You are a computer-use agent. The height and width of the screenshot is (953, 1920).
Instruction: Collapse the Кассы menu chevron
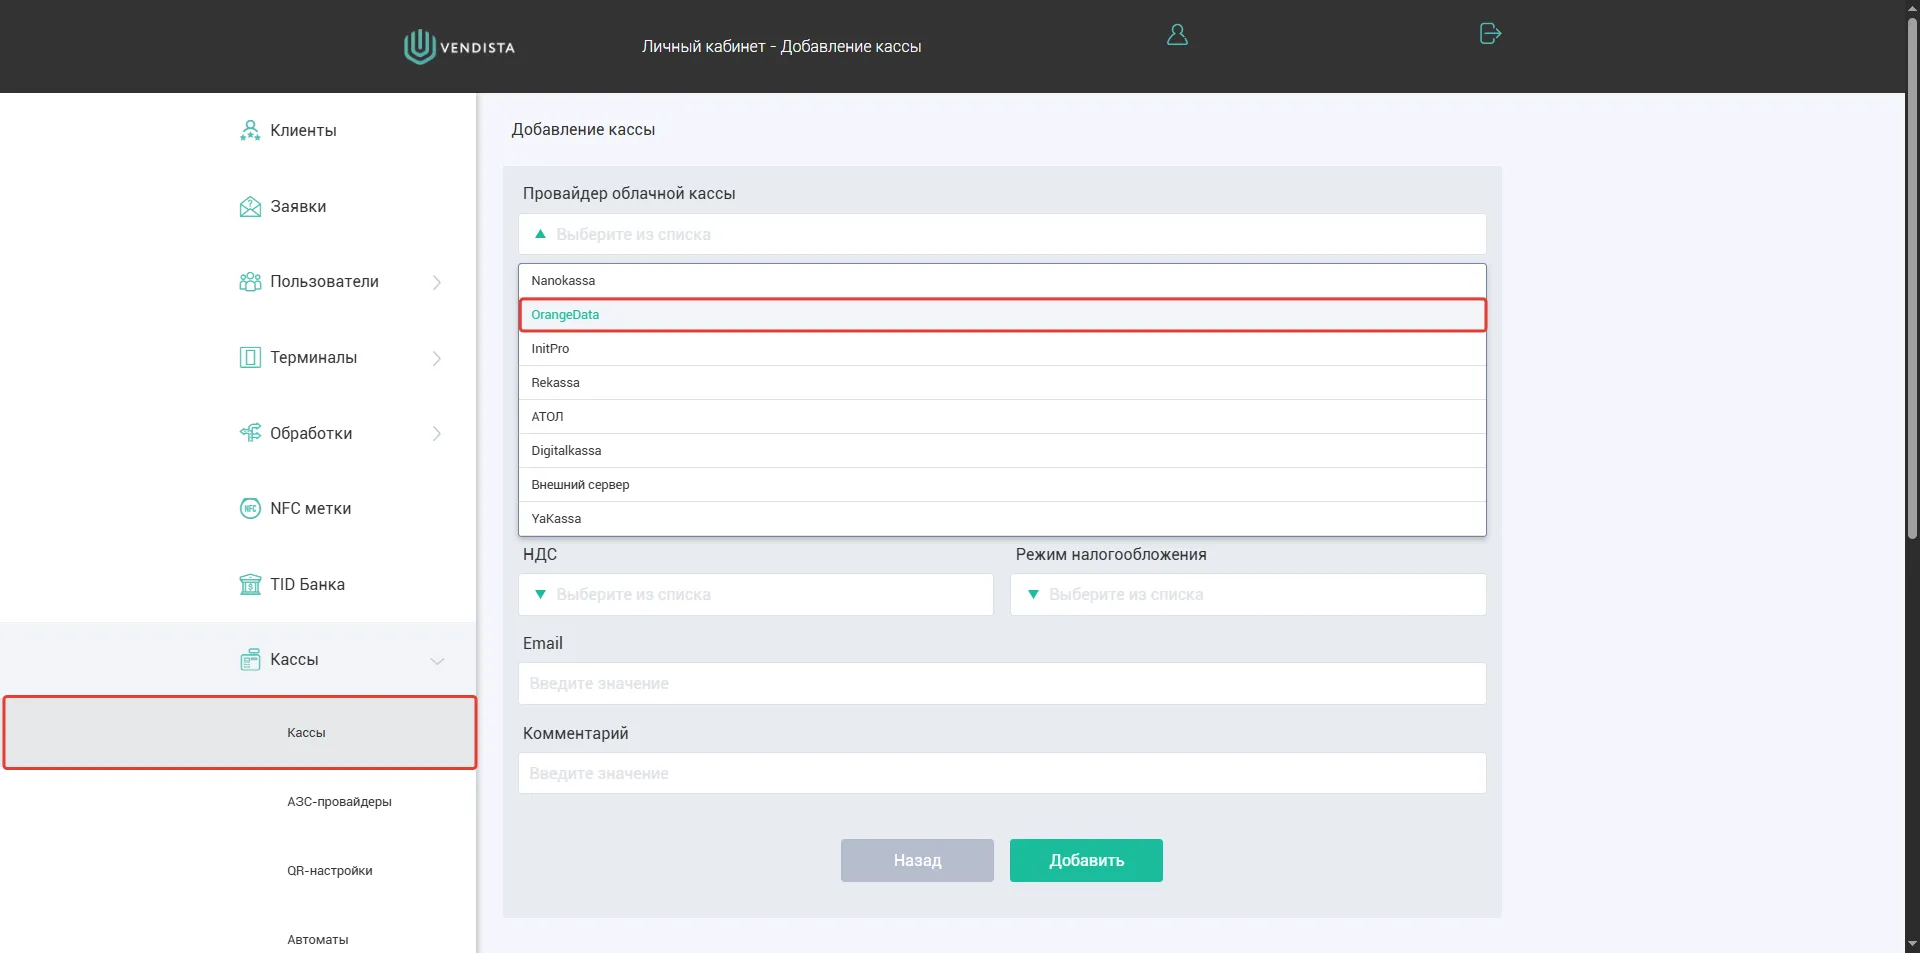coord(437,661)
